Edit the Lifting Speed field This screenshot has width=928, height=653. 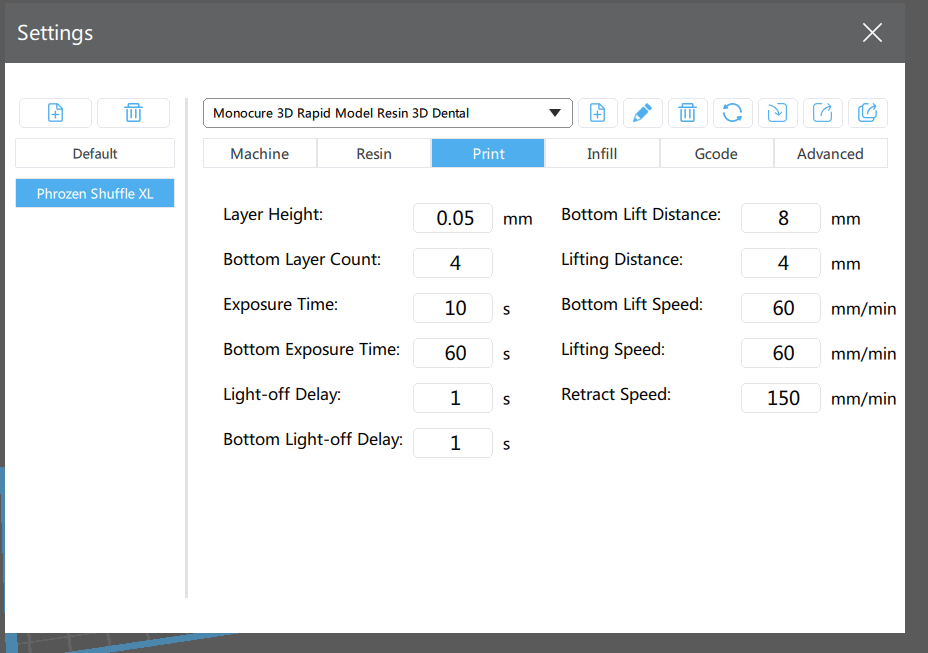pyautogui.click(x=781, y=353)
